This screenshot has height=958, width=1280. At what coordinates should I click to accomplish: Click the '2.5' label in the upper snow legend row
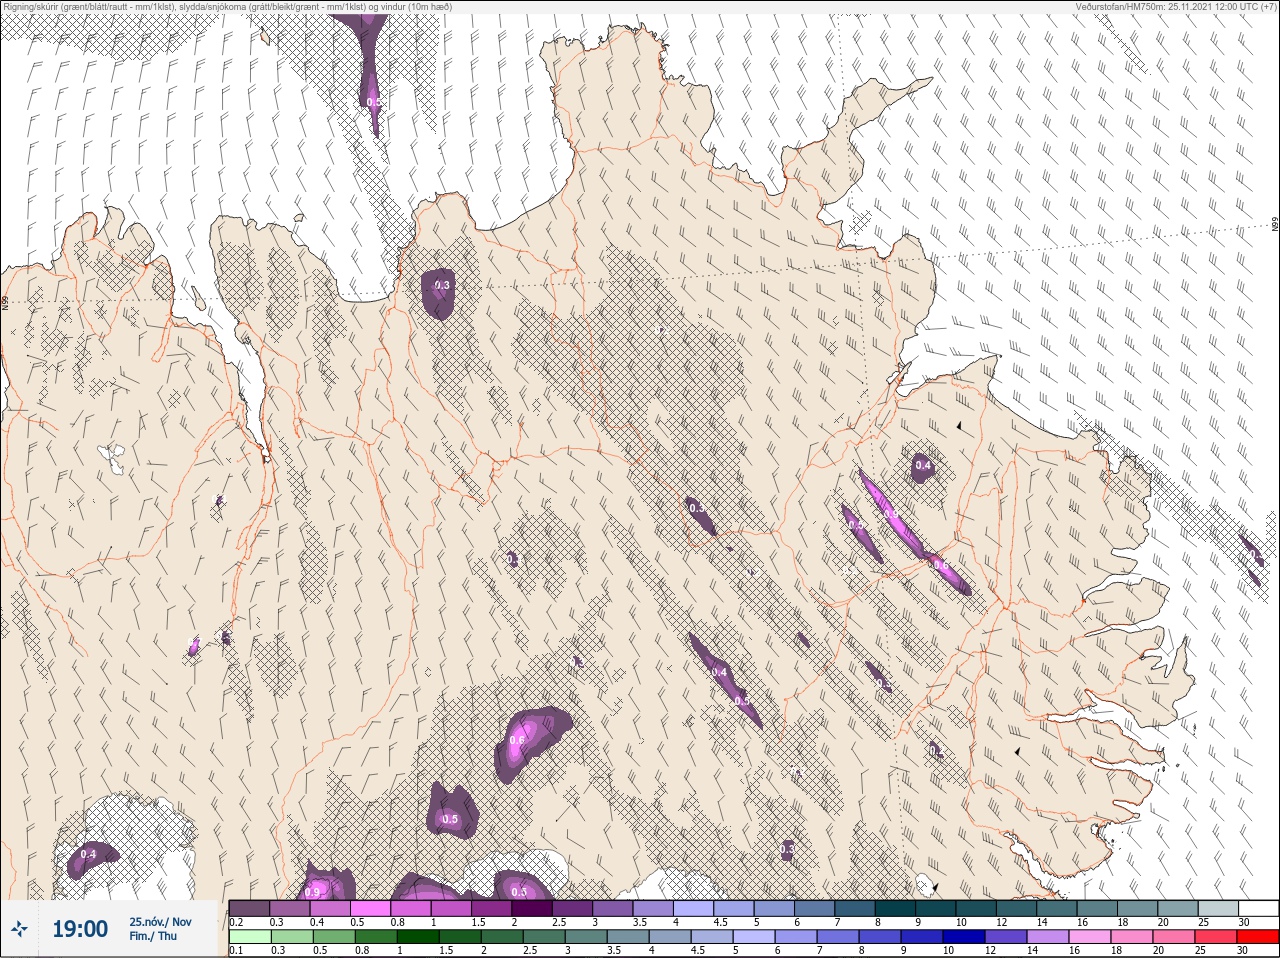click(558, 922)
